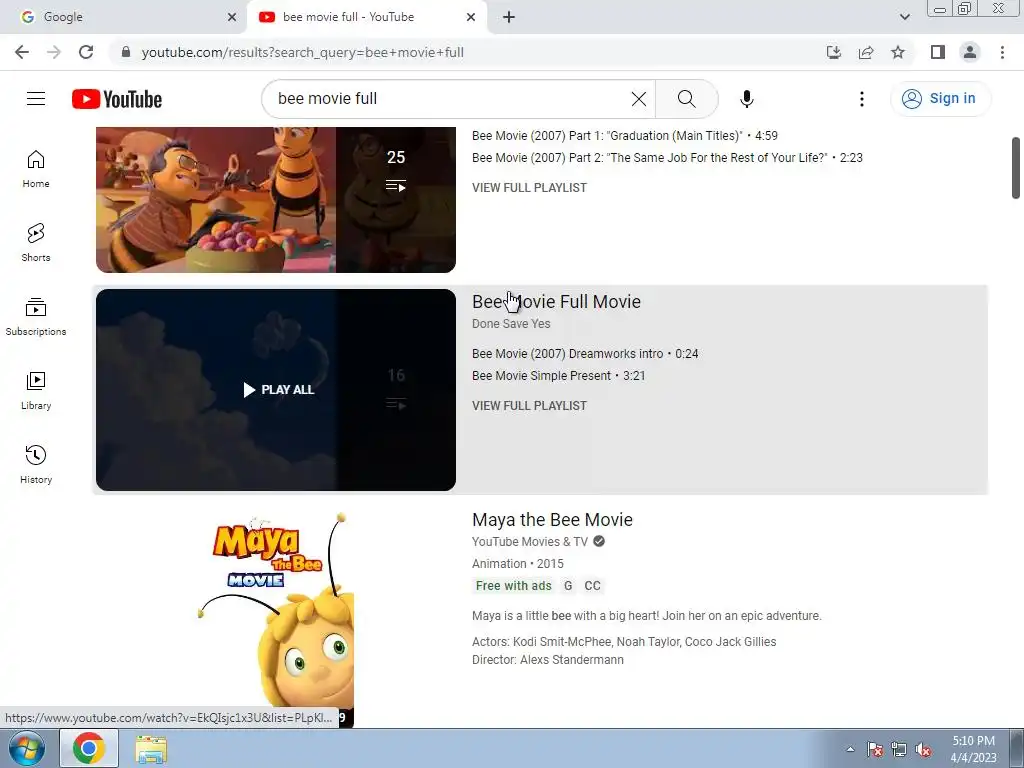Click the network tray icon

tap(899, 749)
